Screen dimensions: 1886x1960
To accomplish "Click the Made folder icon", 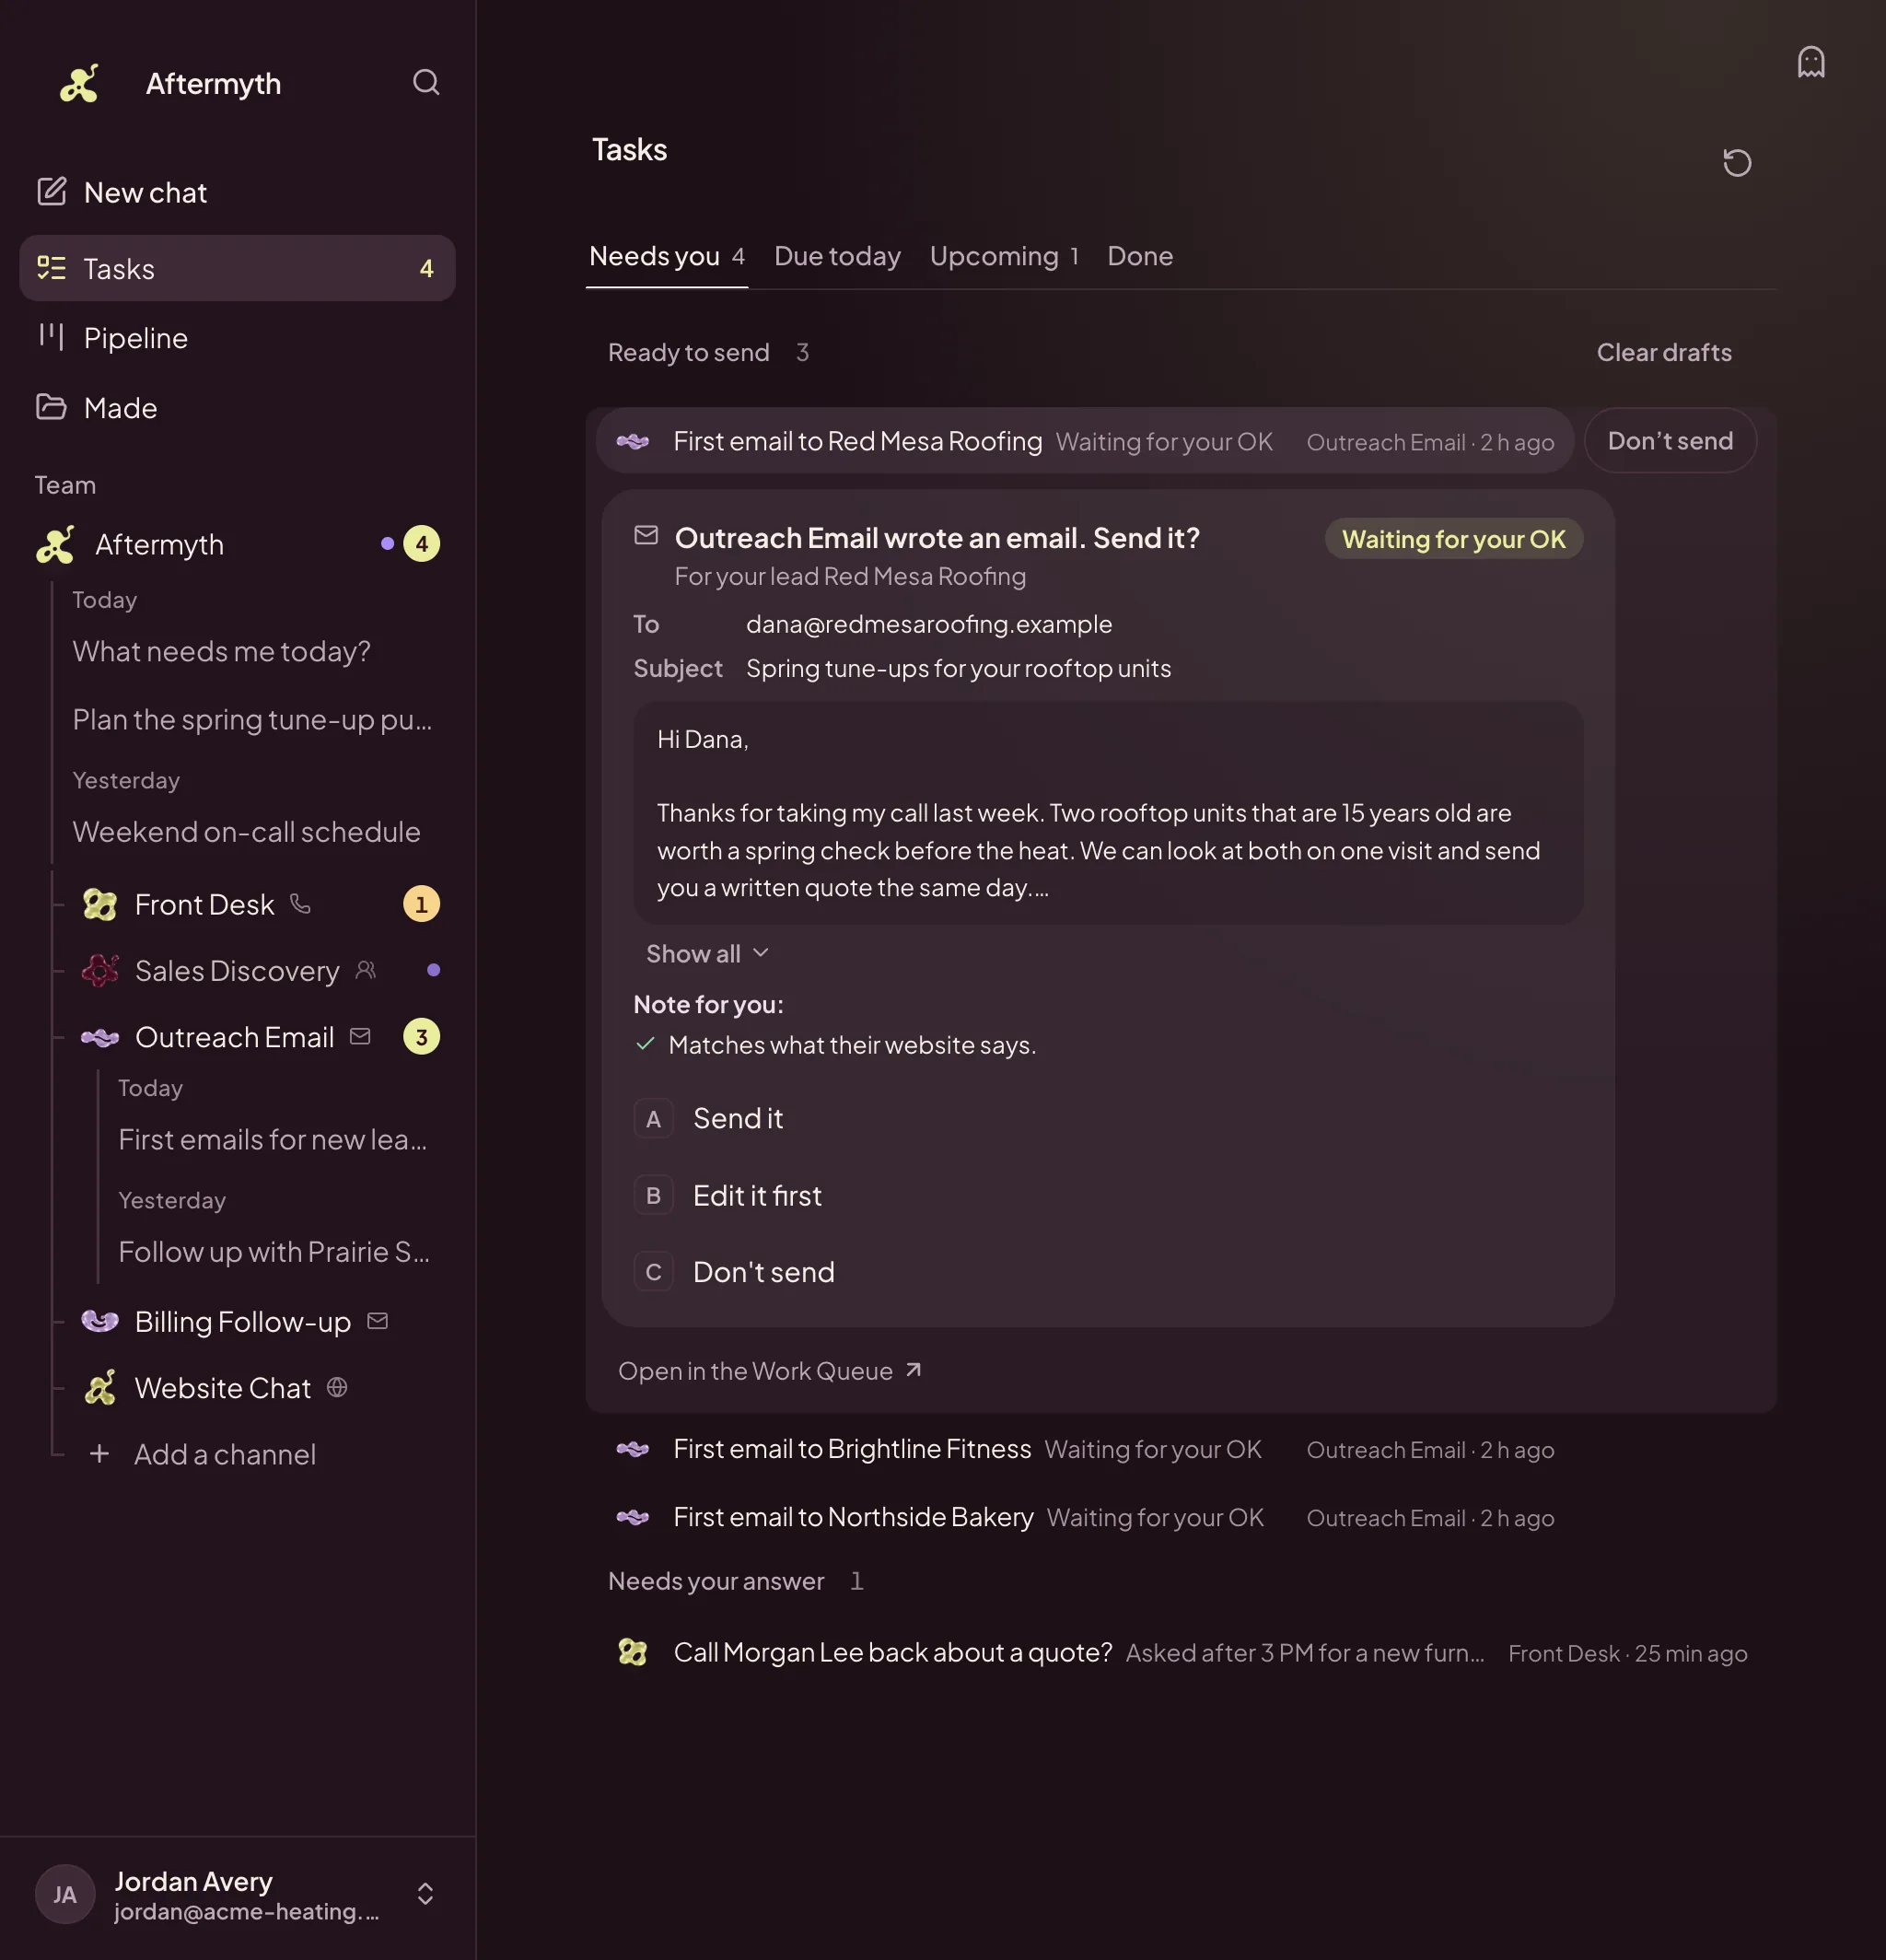I will [51, 407].
